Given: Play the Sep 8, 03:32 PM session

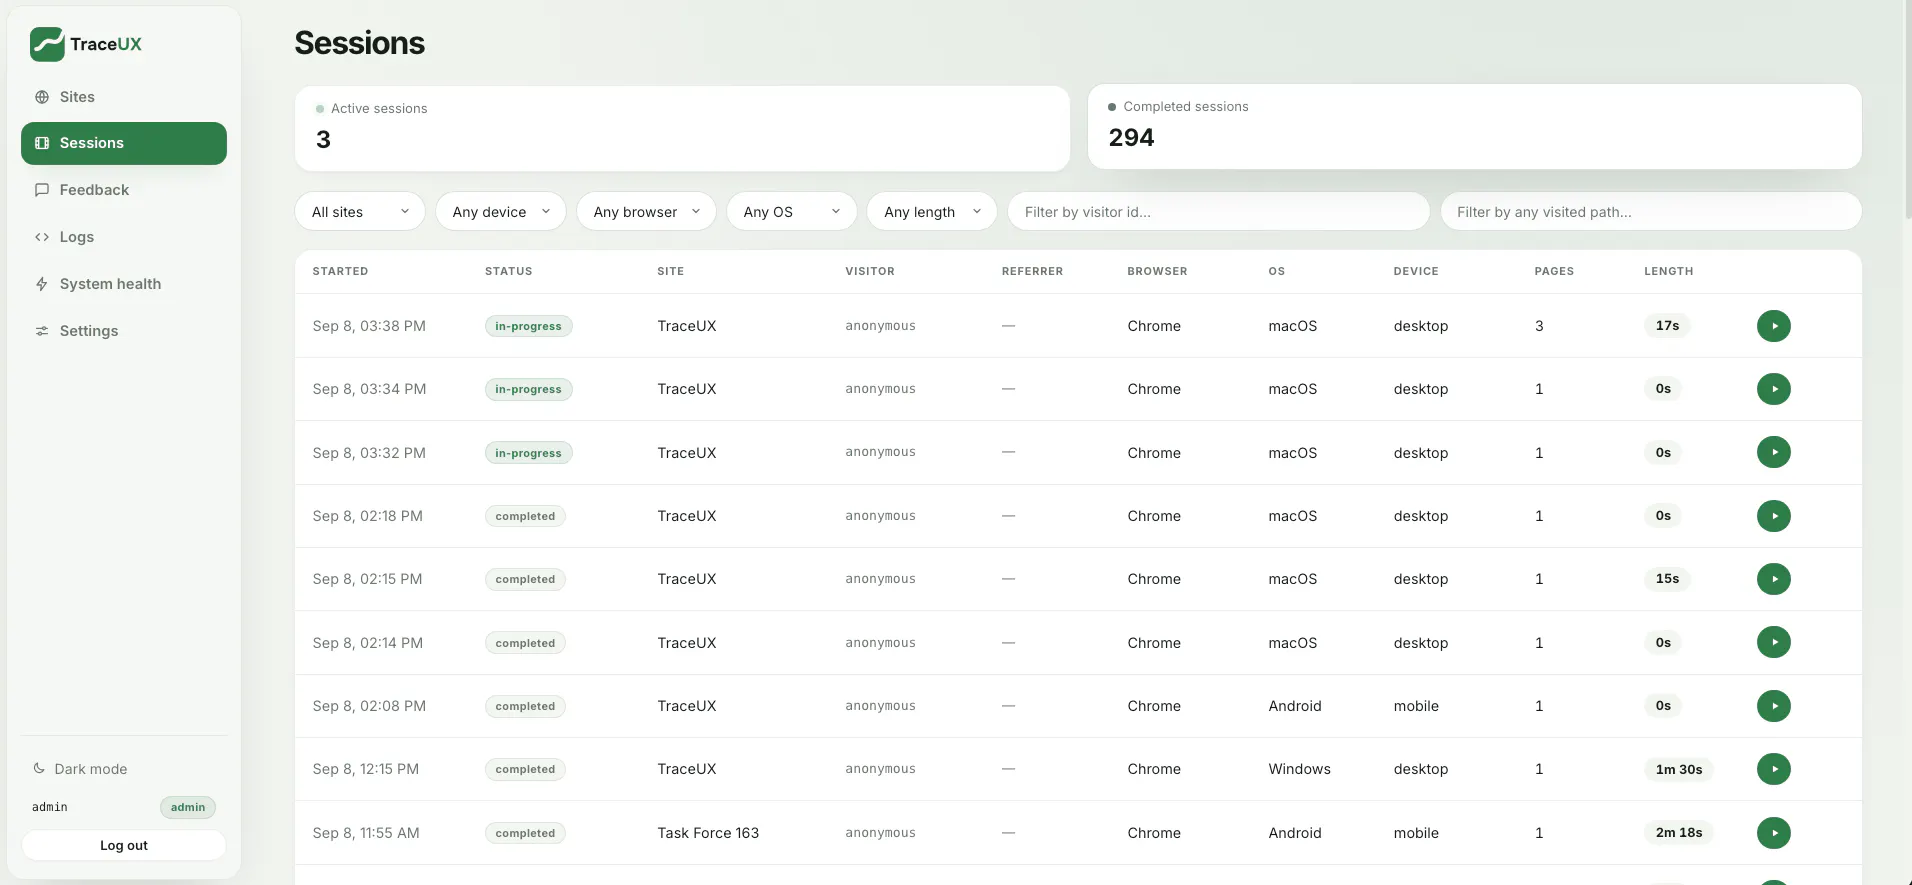Looking at the screenshot, I should [1774, 452].
